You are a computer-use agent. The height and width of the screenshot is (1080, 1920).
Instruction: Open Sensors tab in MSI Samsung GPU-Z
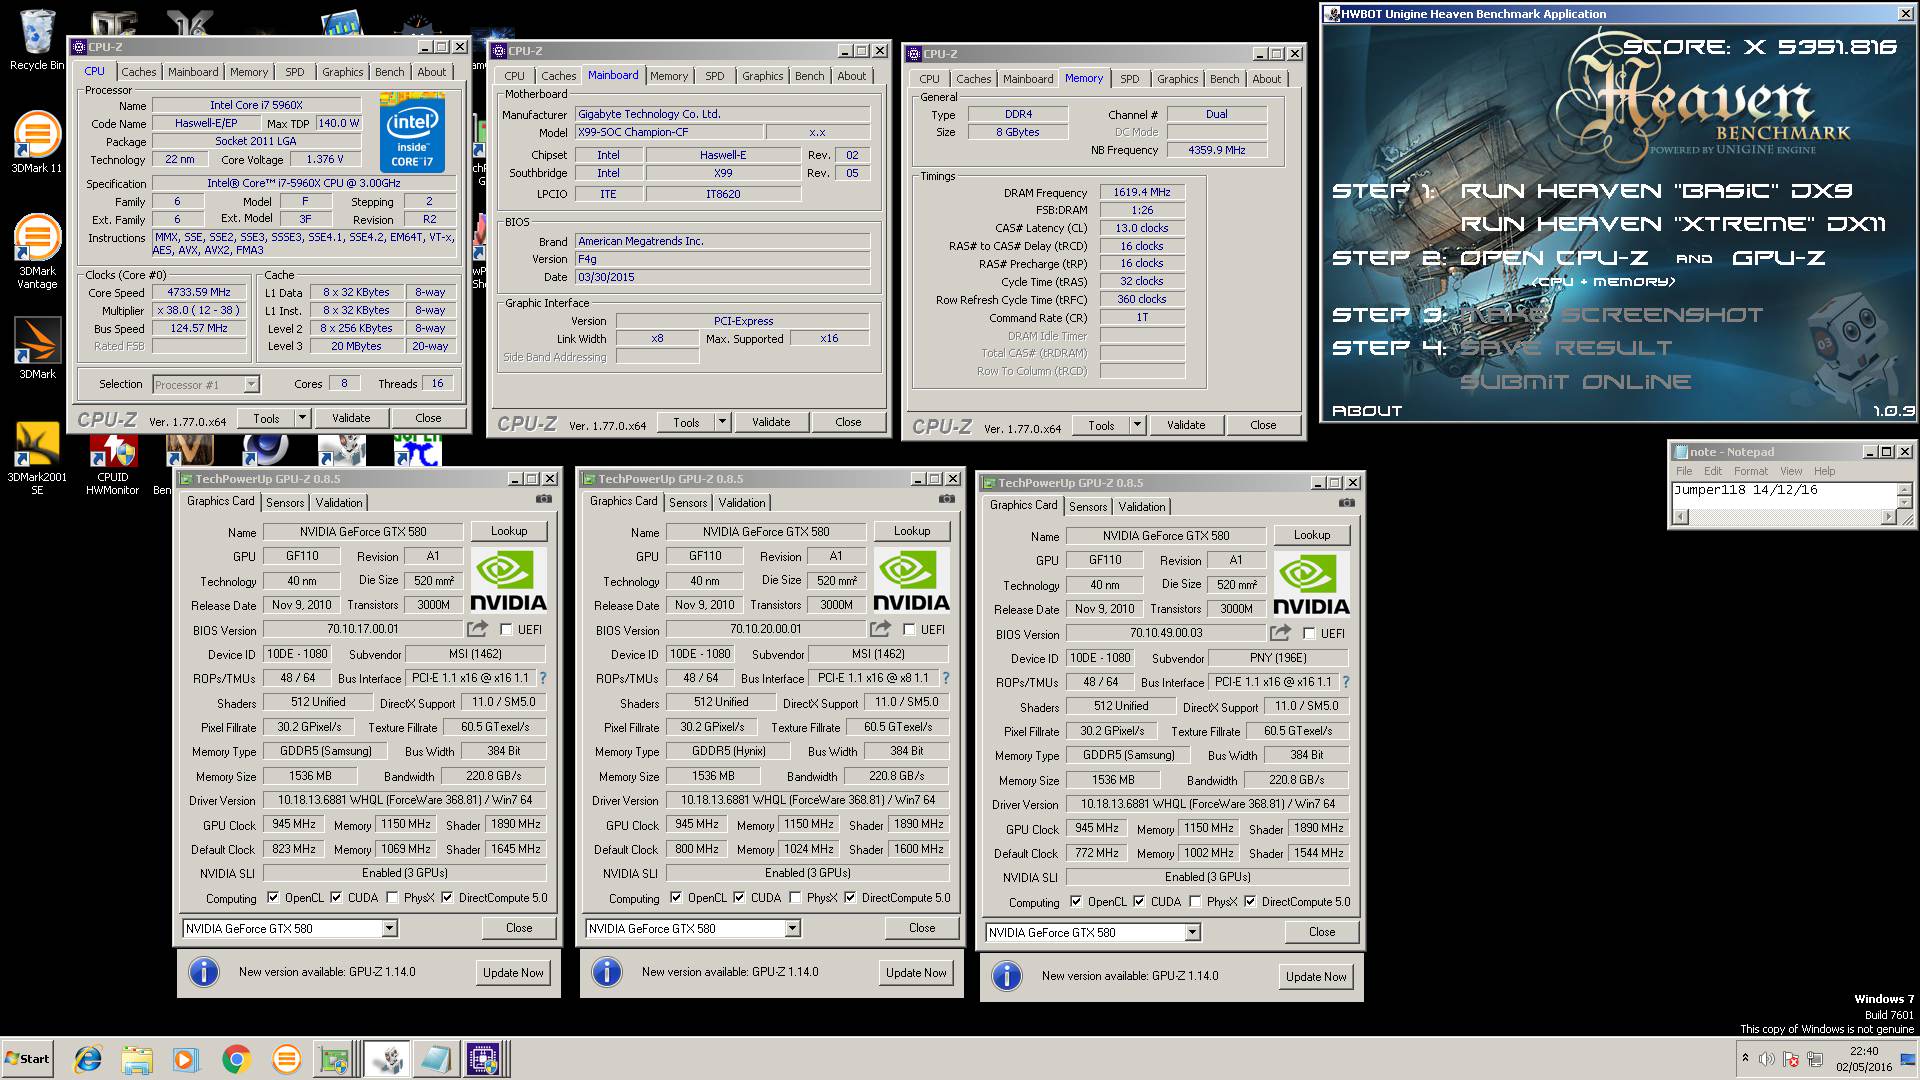pos(285,503)
